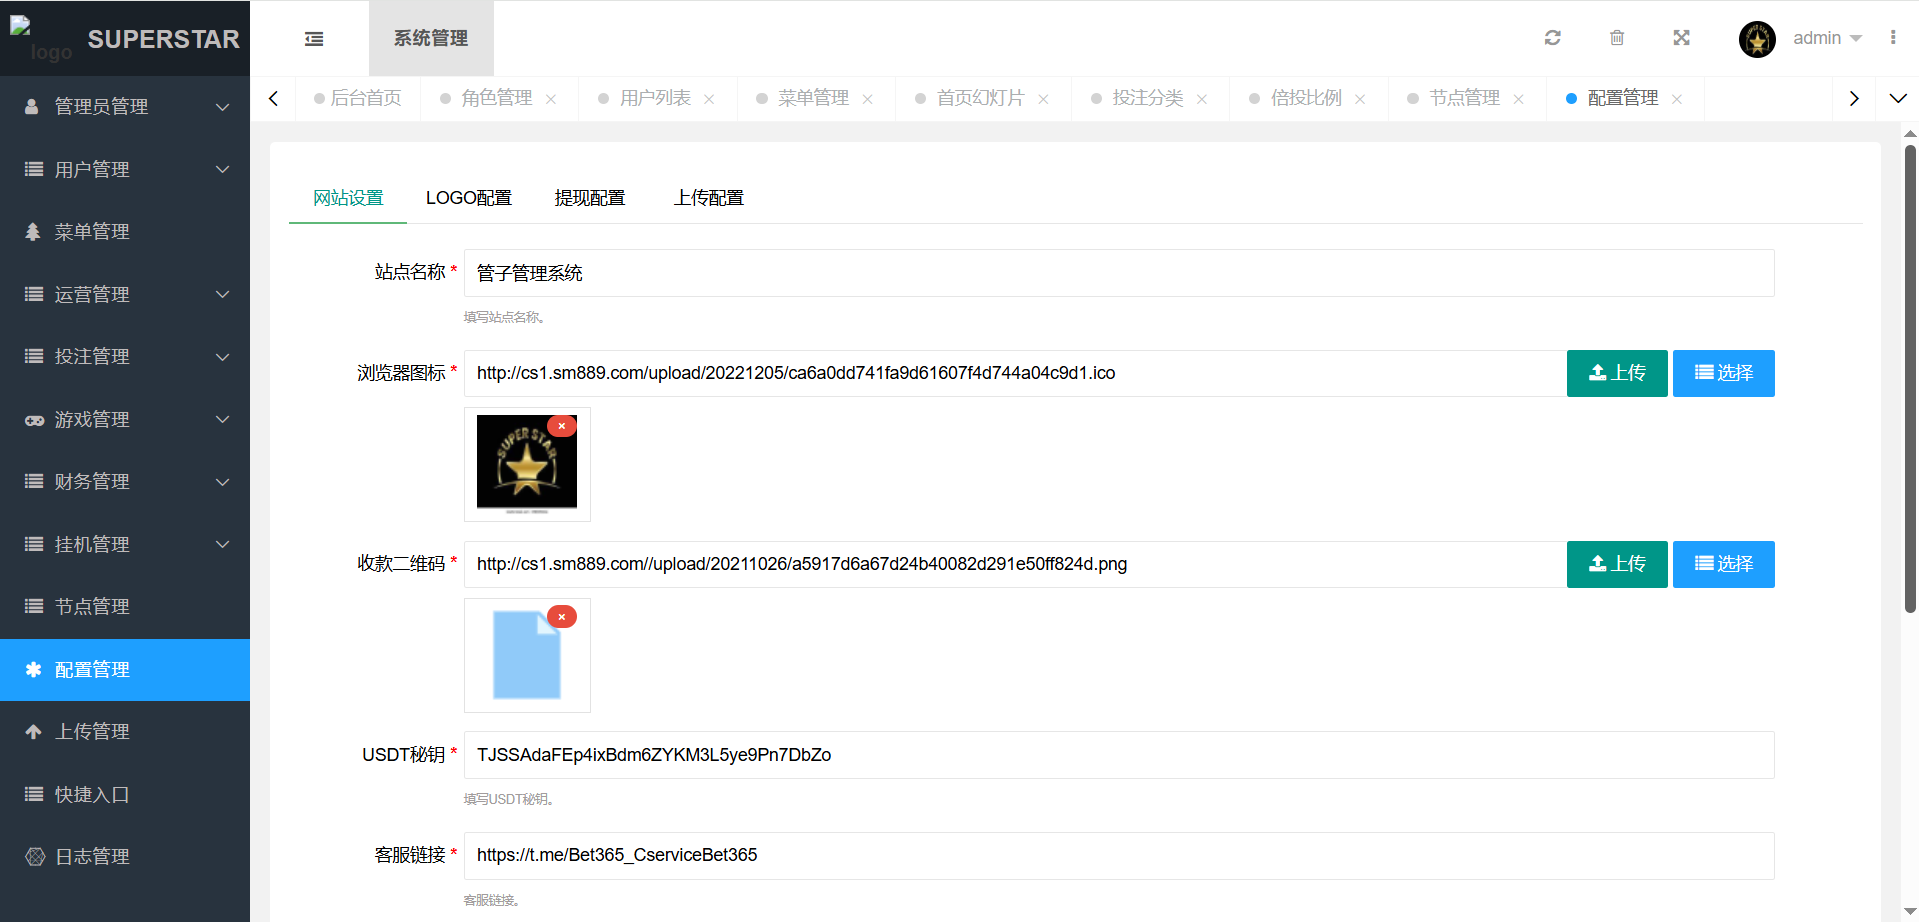Click the page vertical scrollbar
This screenshot has height=922, width=1919.
click(1910, 379)
